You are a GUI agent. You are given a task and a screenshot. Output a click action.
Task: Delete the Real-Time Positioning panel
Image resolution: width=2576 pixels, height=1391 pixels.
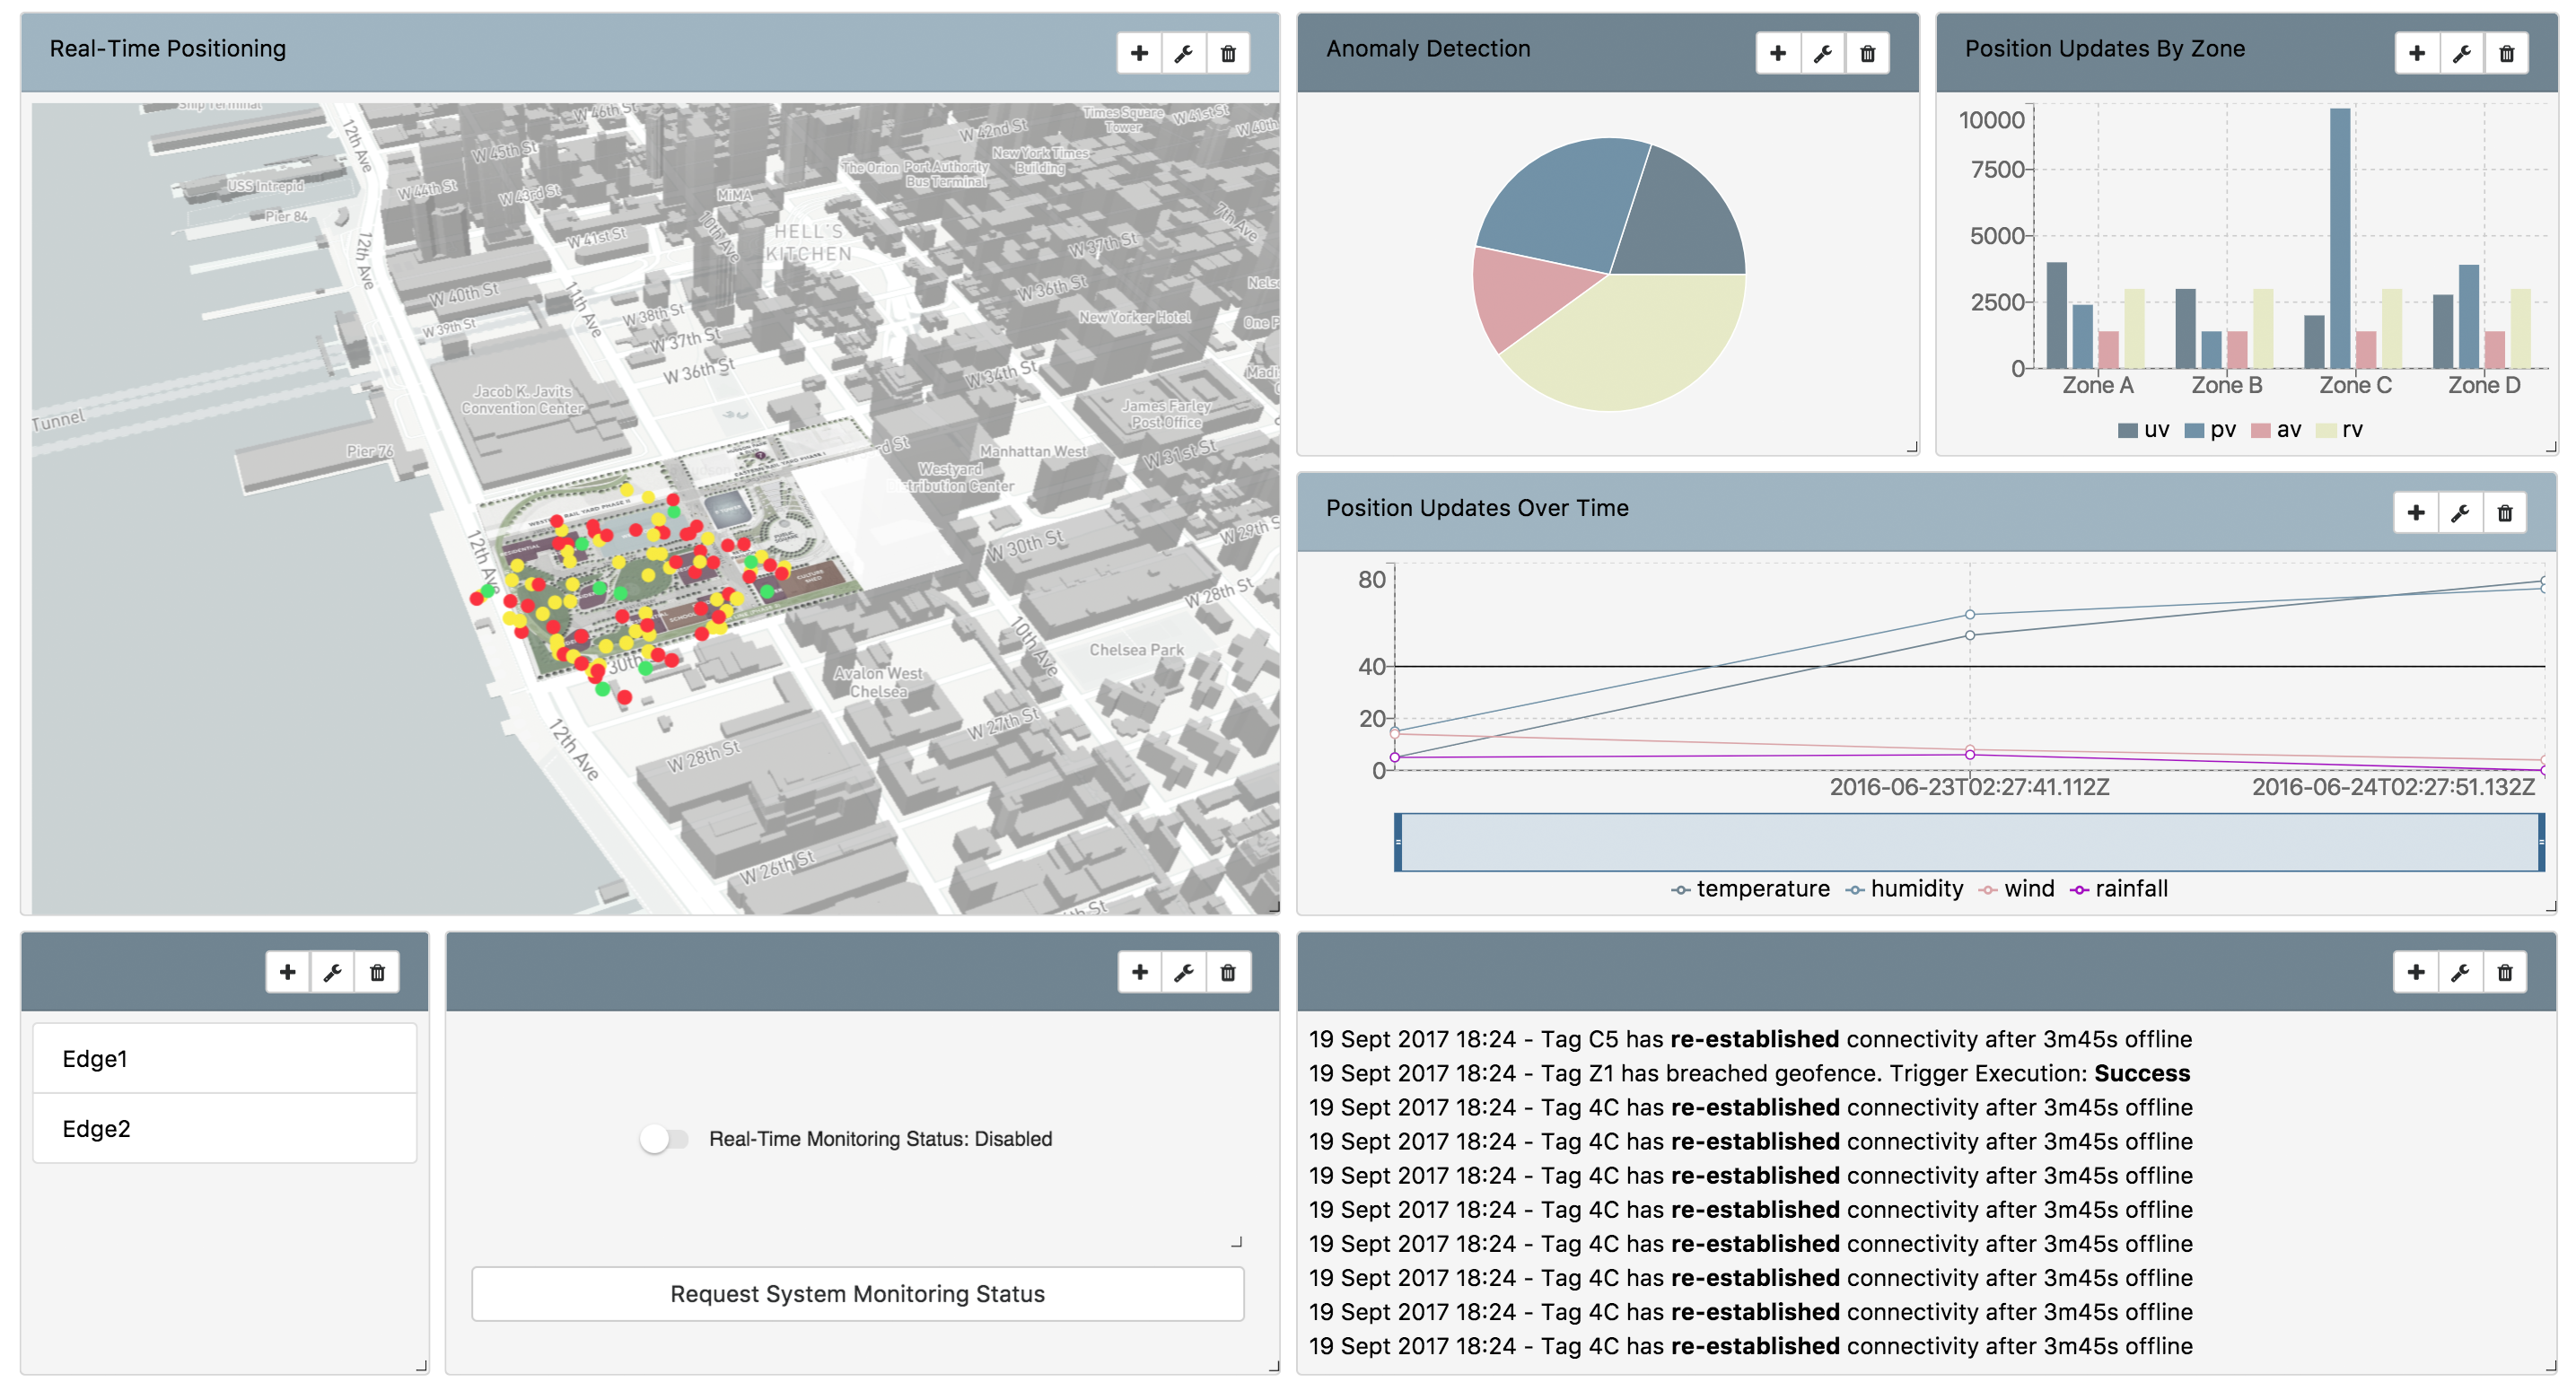(1228, 54)
